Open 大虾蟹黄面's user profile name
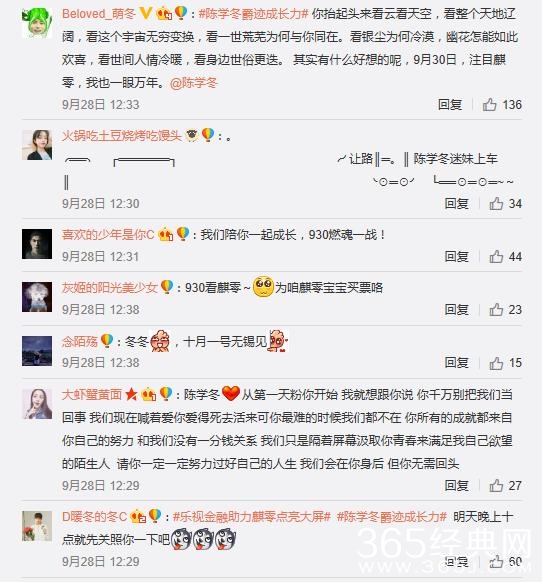The height and width of the screenshot is (582, 542). click(x=92, y=395)
